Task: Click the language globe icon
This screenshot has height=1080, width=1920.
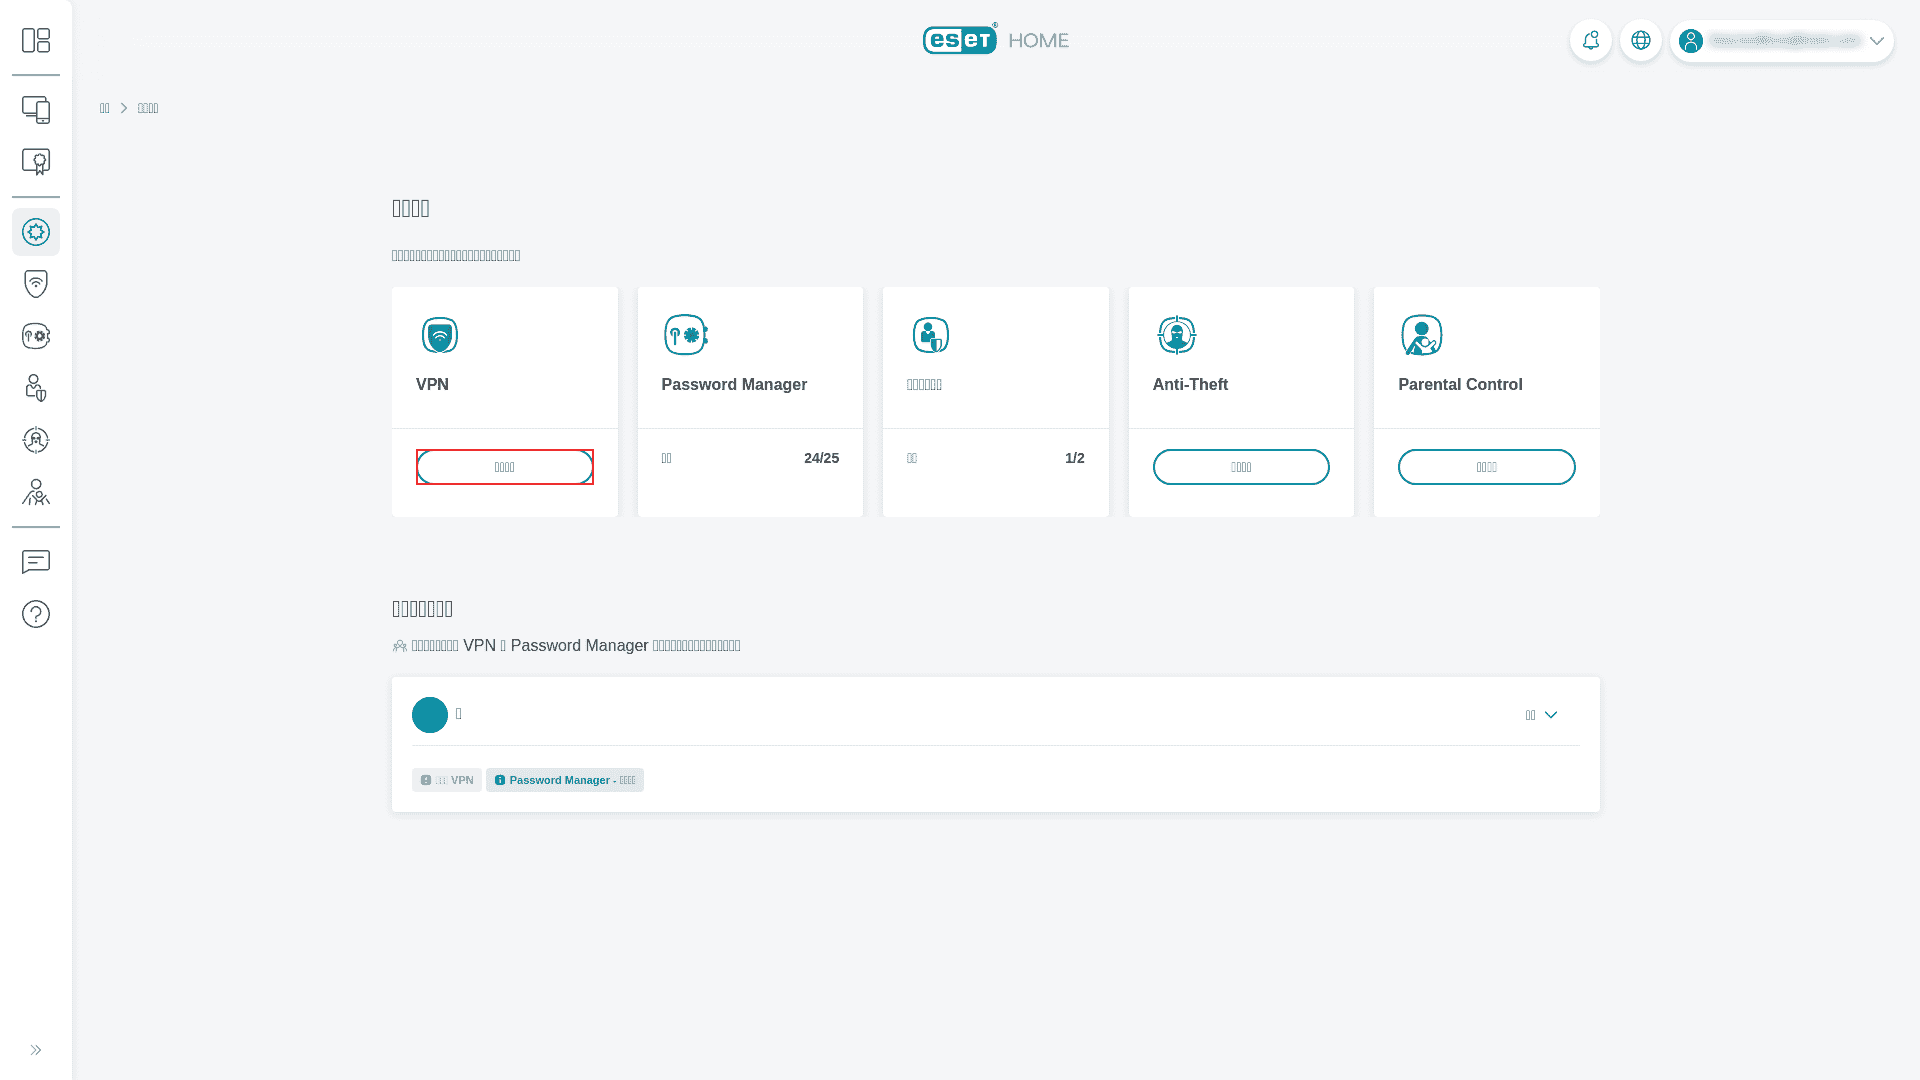Action: (1640, 40)
